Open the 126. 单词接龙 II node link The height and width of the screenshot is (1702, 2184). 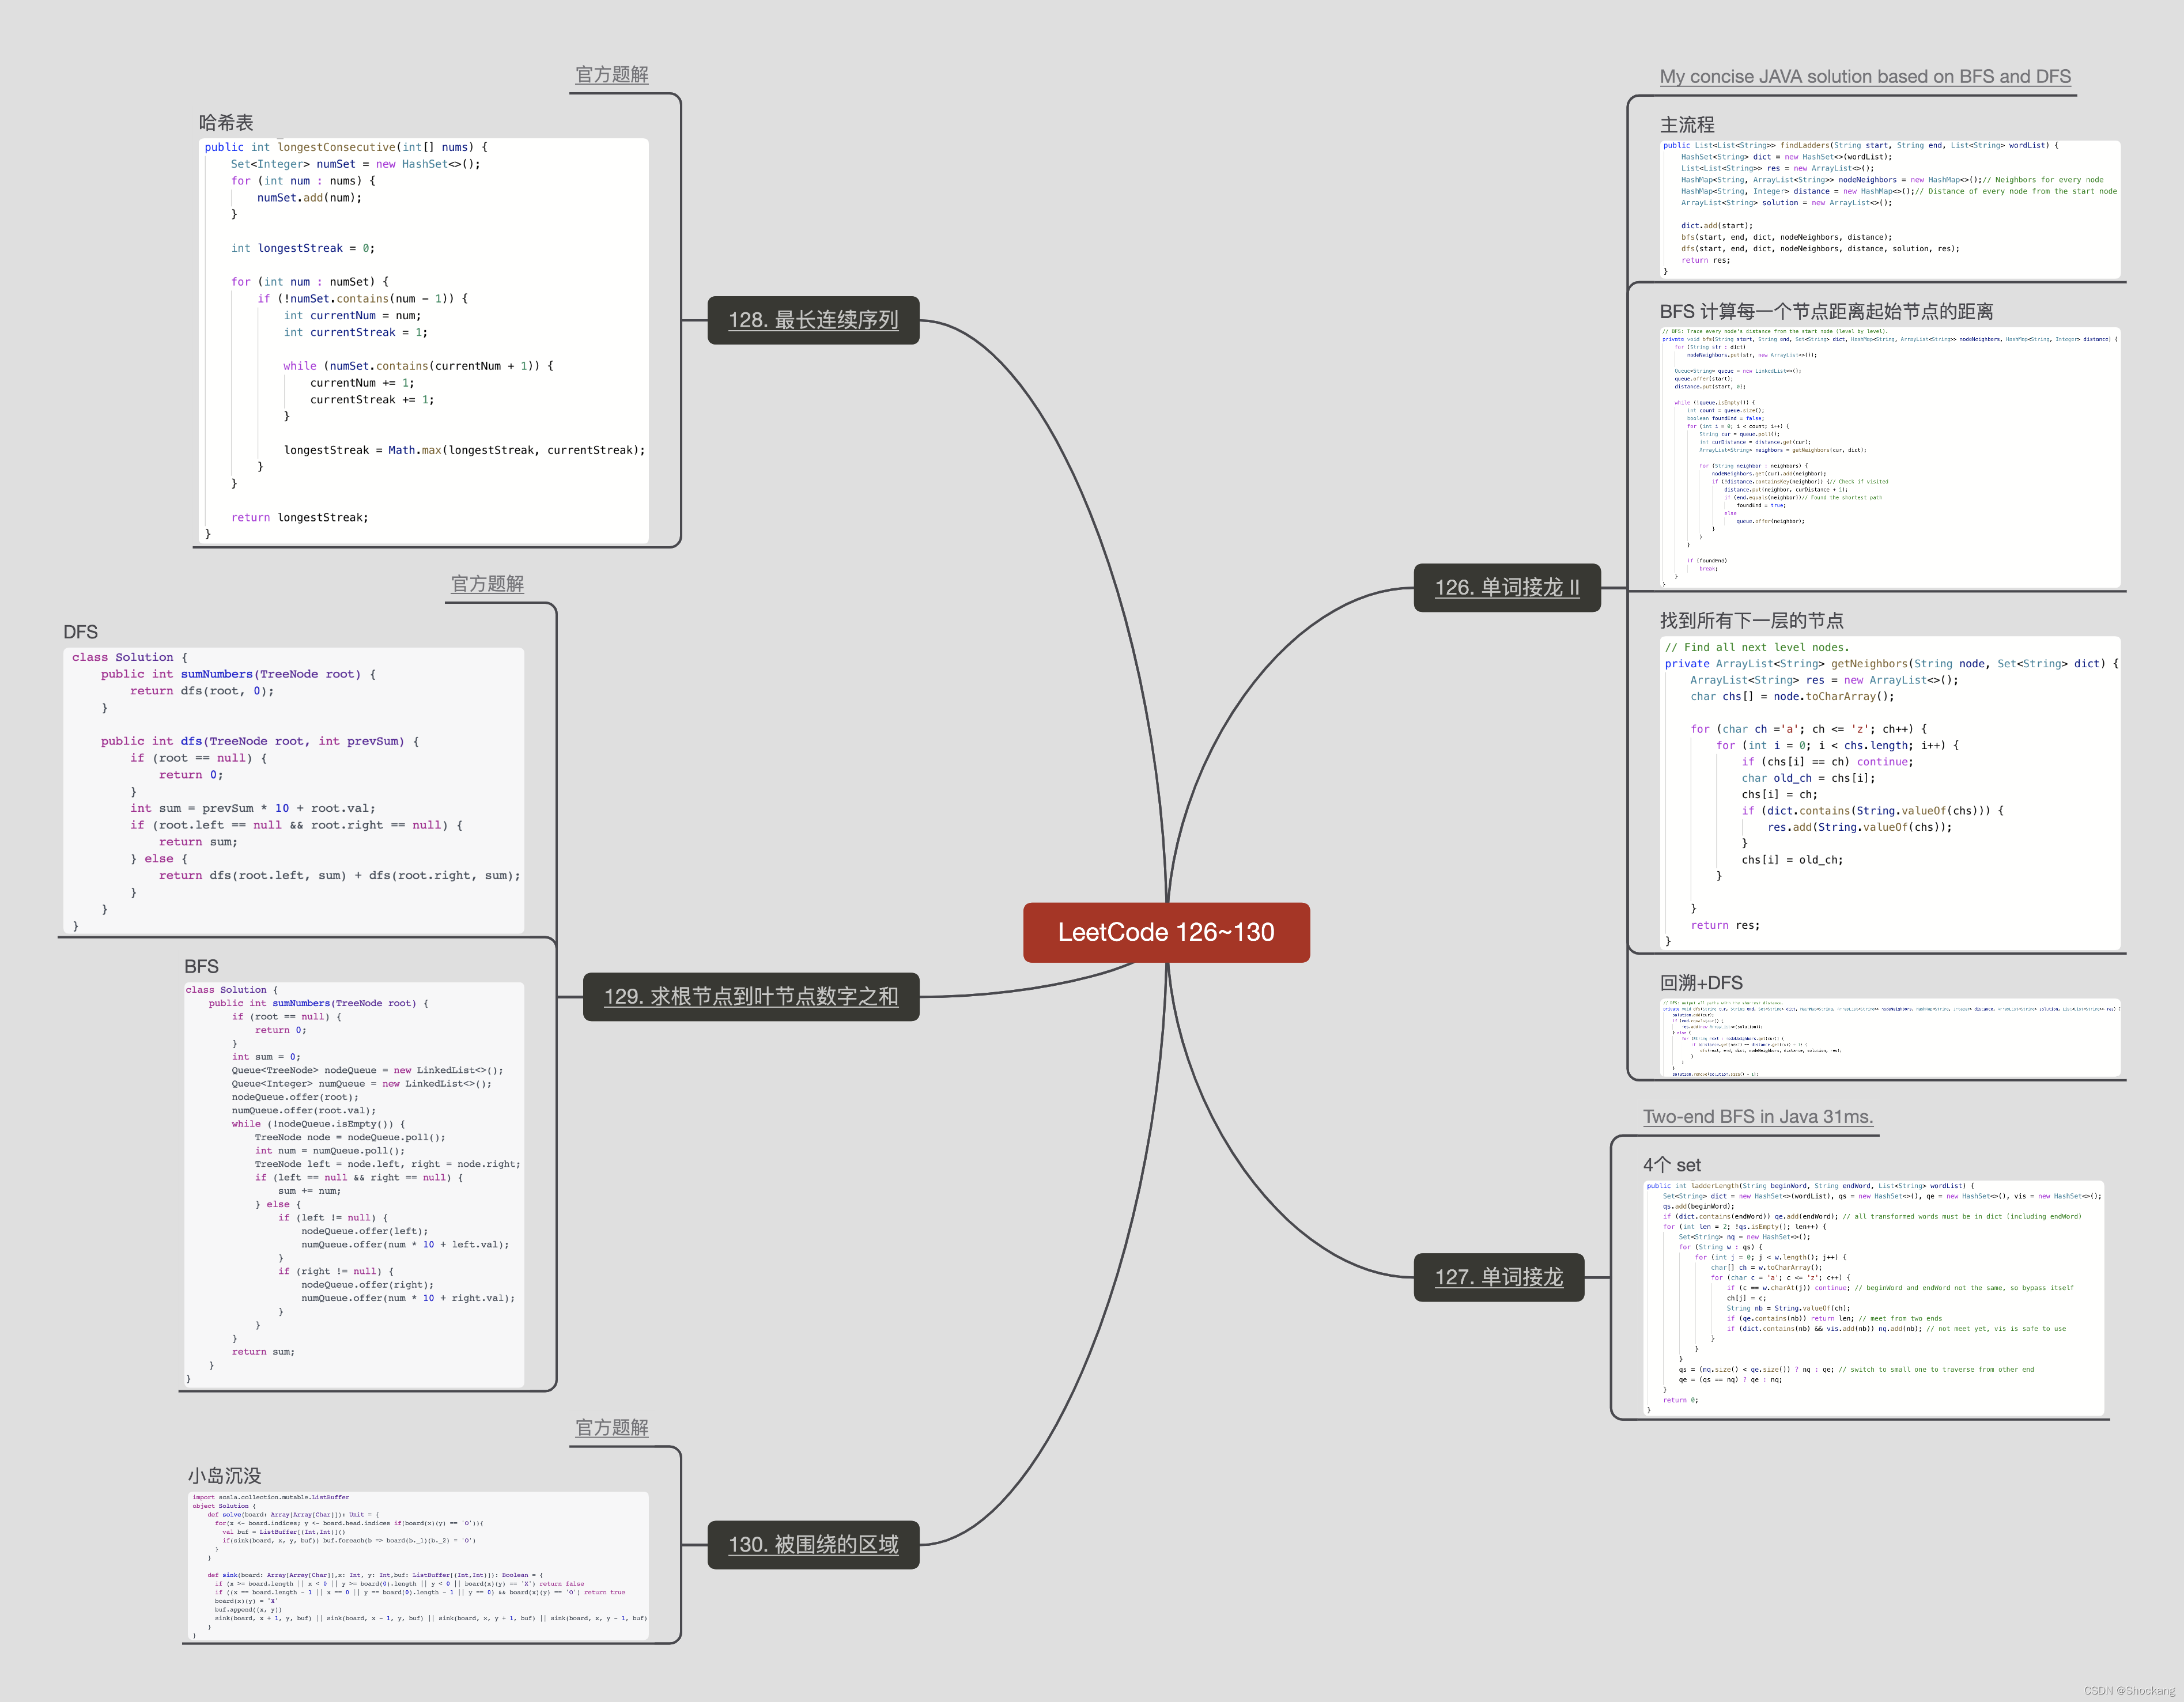[x=1507, y=587]
